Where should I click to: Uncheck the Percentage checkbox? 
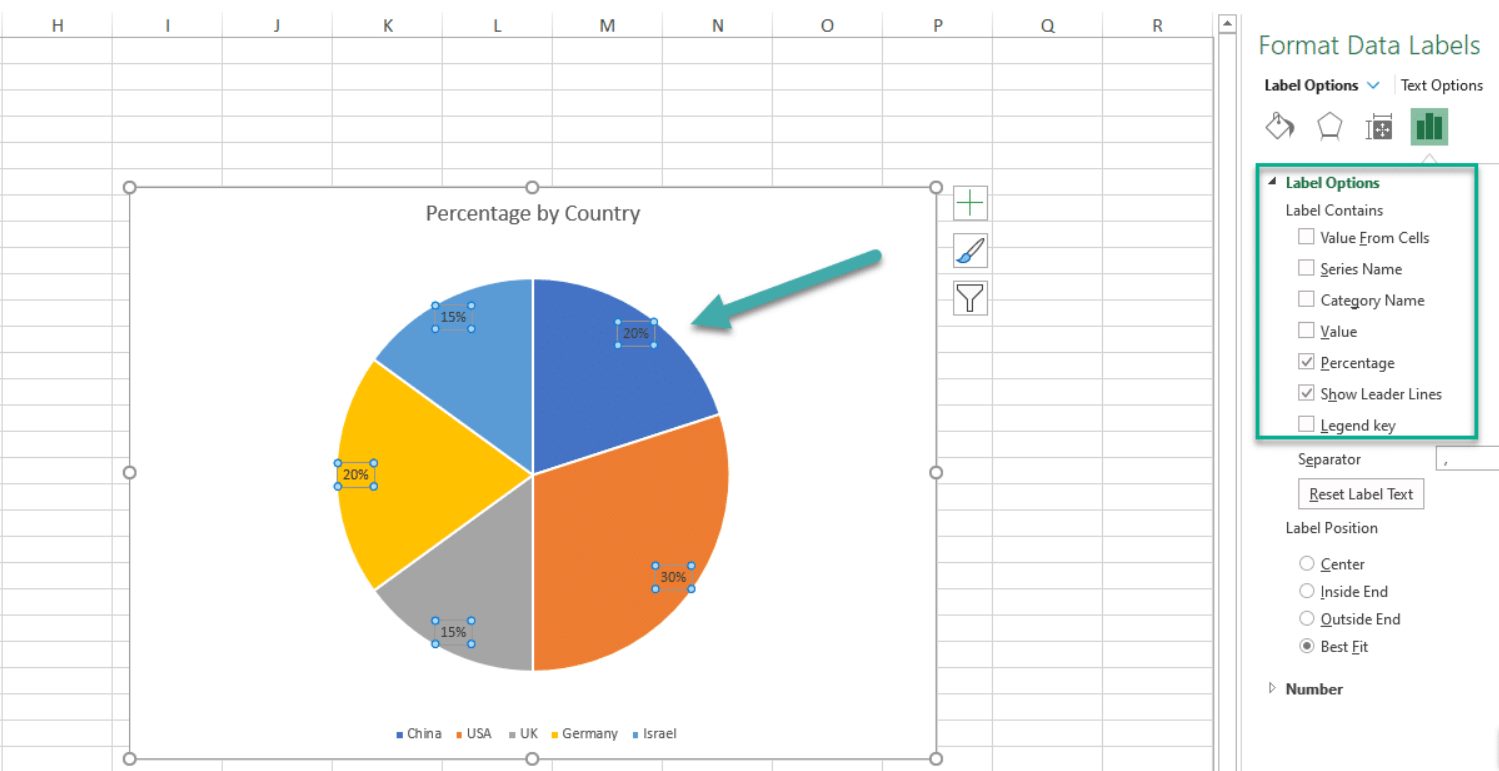click(1306, 362)
